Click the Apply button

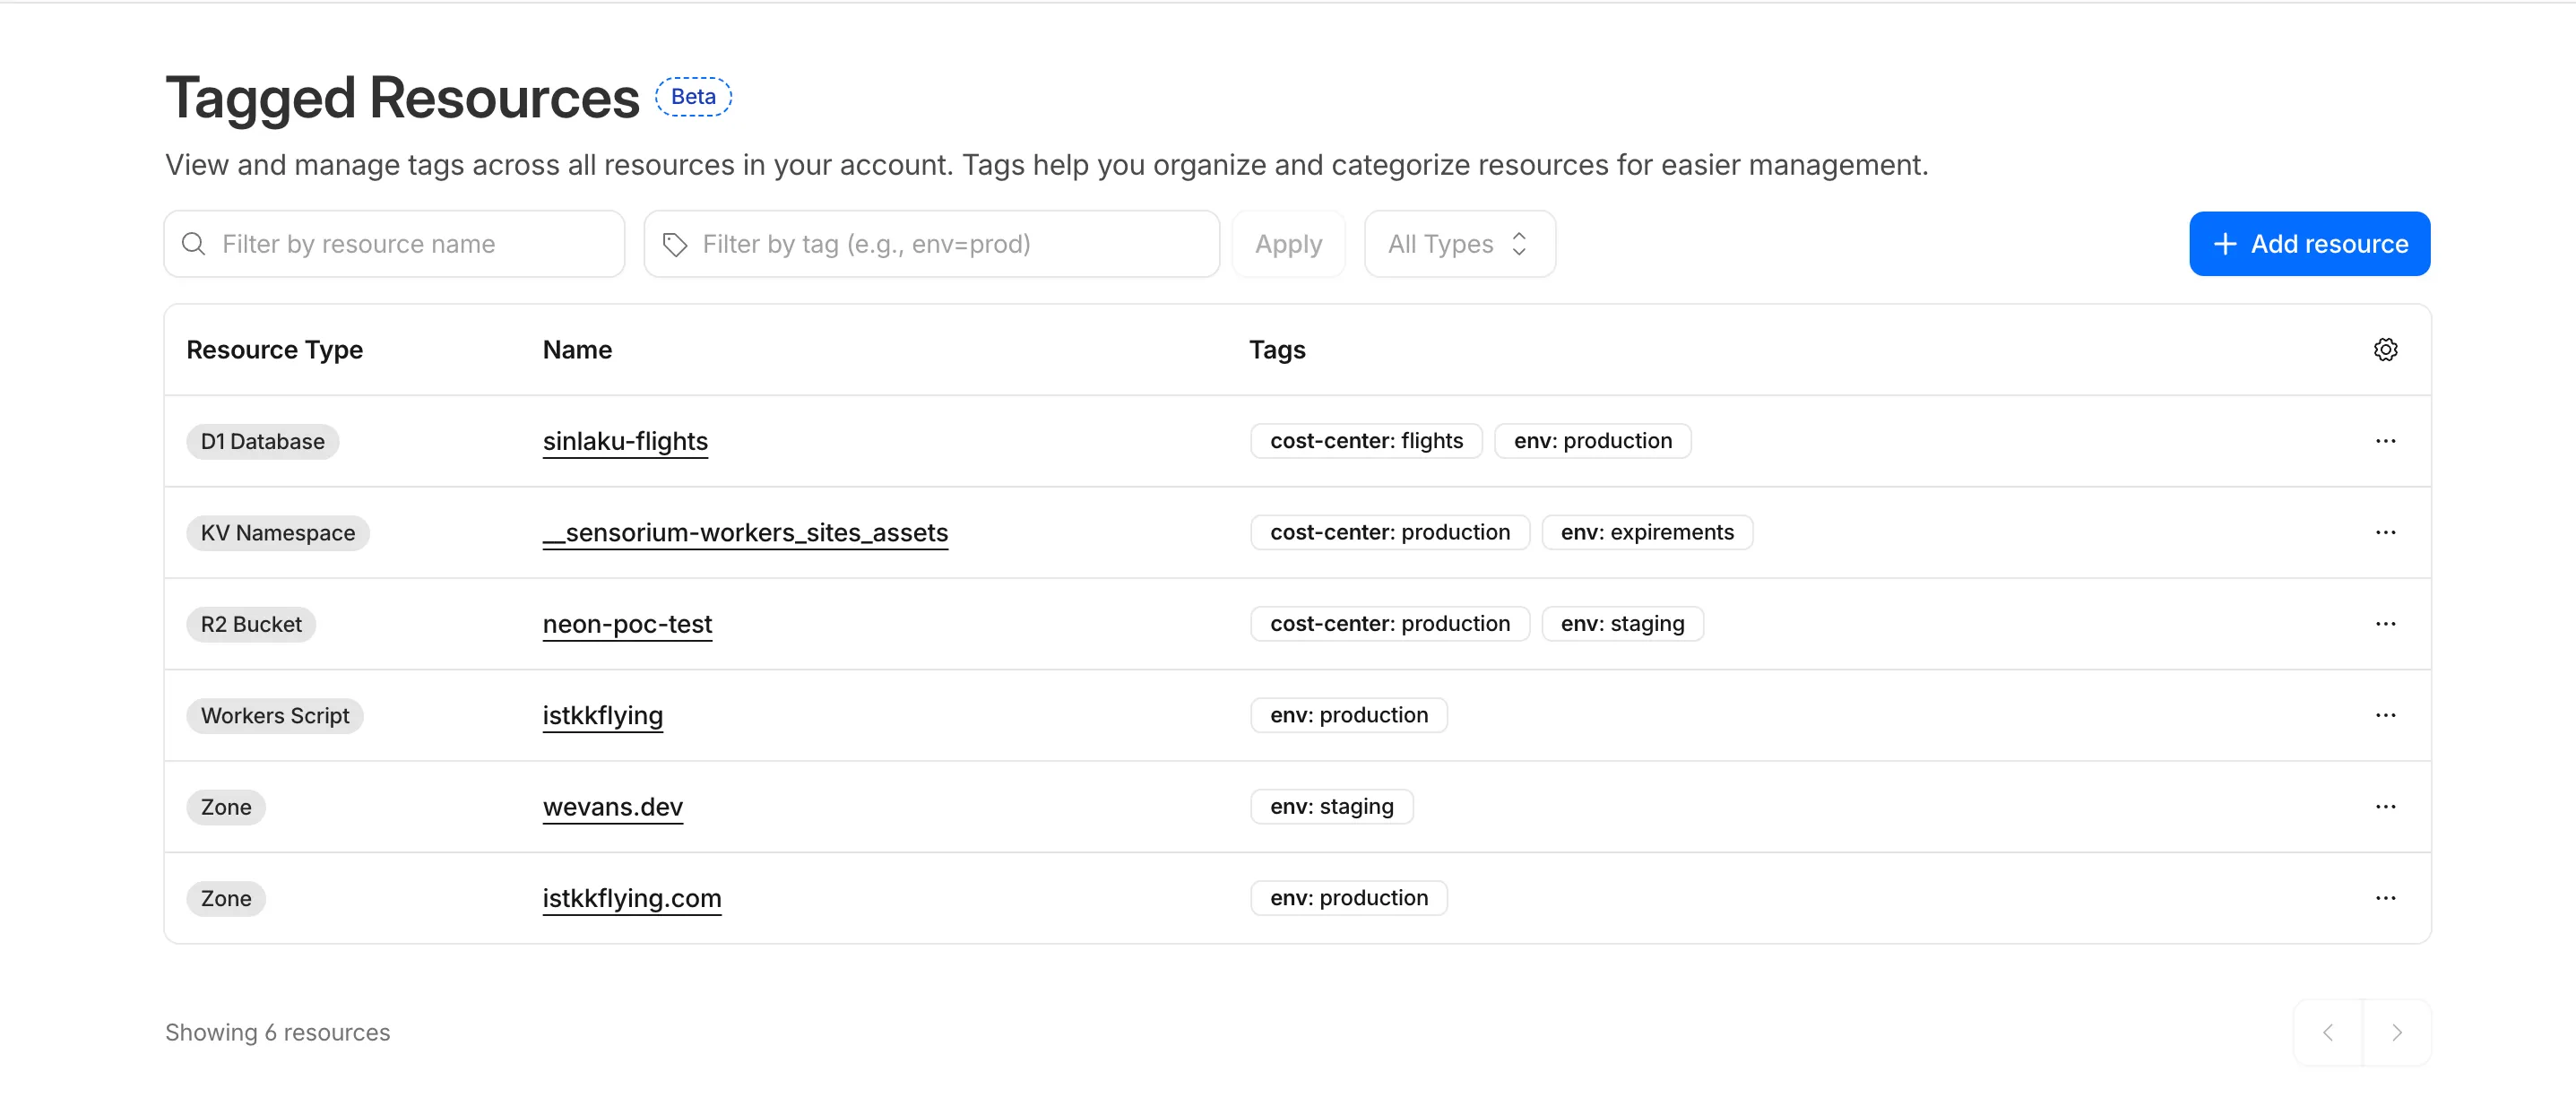(x=1288, y=243)
